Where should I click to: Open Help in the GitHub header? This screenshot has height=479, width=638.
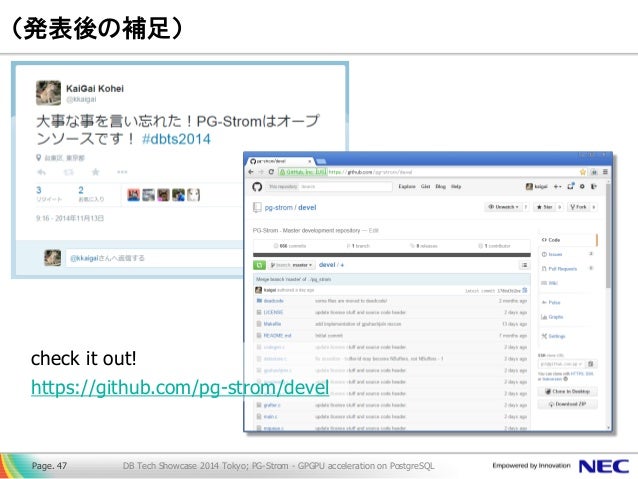pyautogui.click(x=456, y=186)
